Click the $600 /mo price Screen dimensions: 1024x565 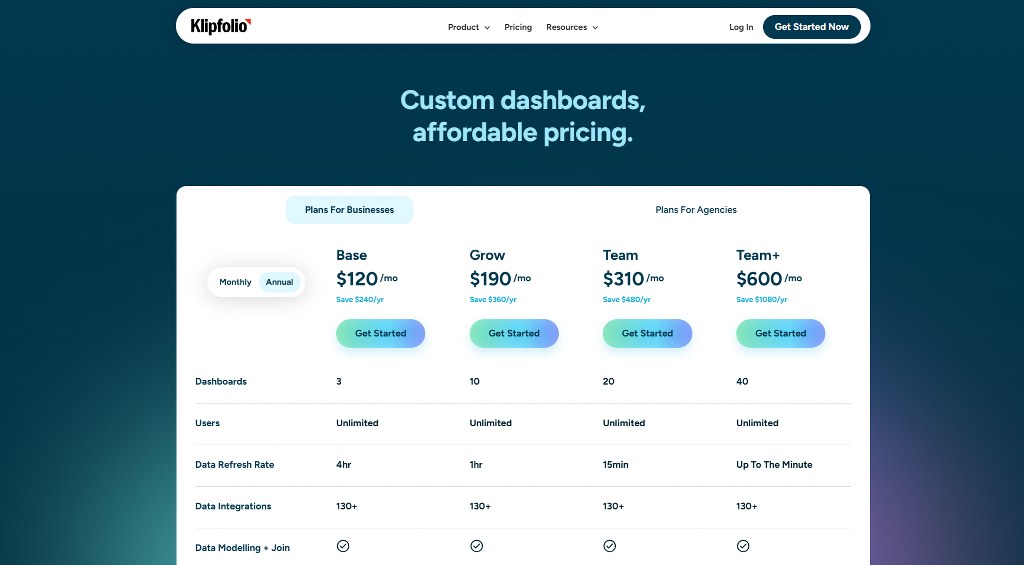(769, 279)
